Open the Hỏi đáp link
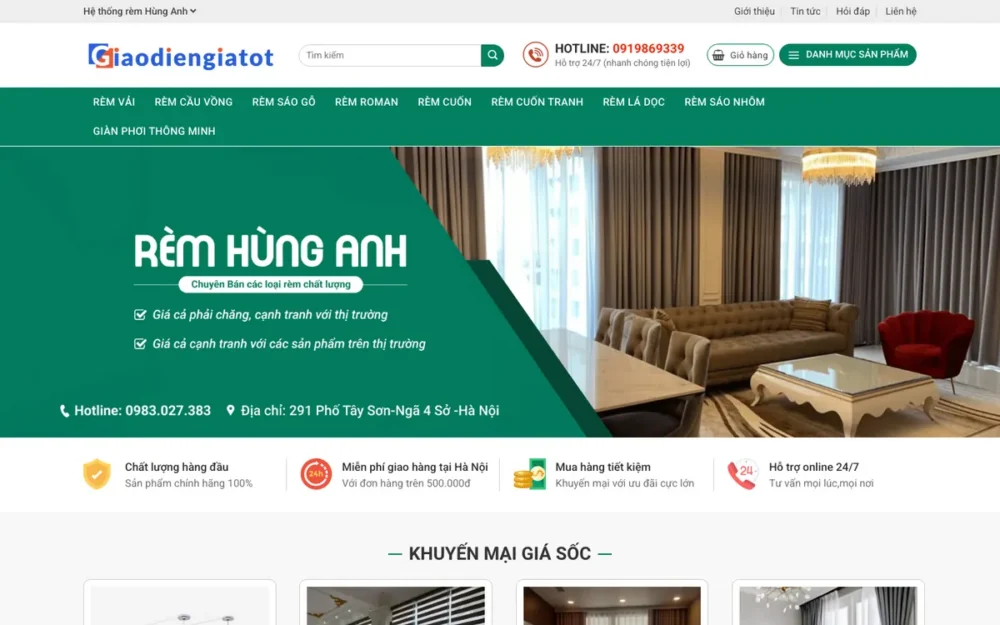 click(853, 11)
